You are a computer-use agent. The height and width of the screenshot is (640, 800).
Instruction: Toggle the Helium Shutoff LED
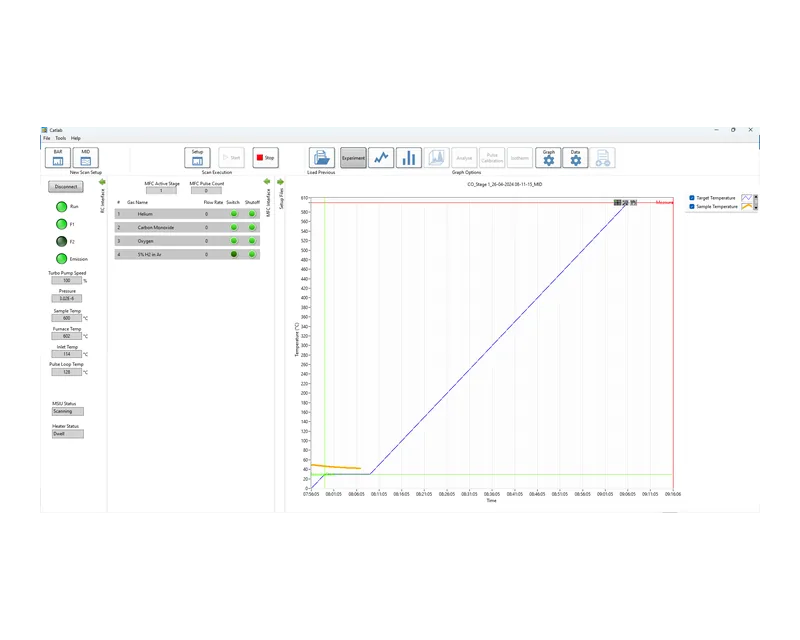click(x=252, y=214)
